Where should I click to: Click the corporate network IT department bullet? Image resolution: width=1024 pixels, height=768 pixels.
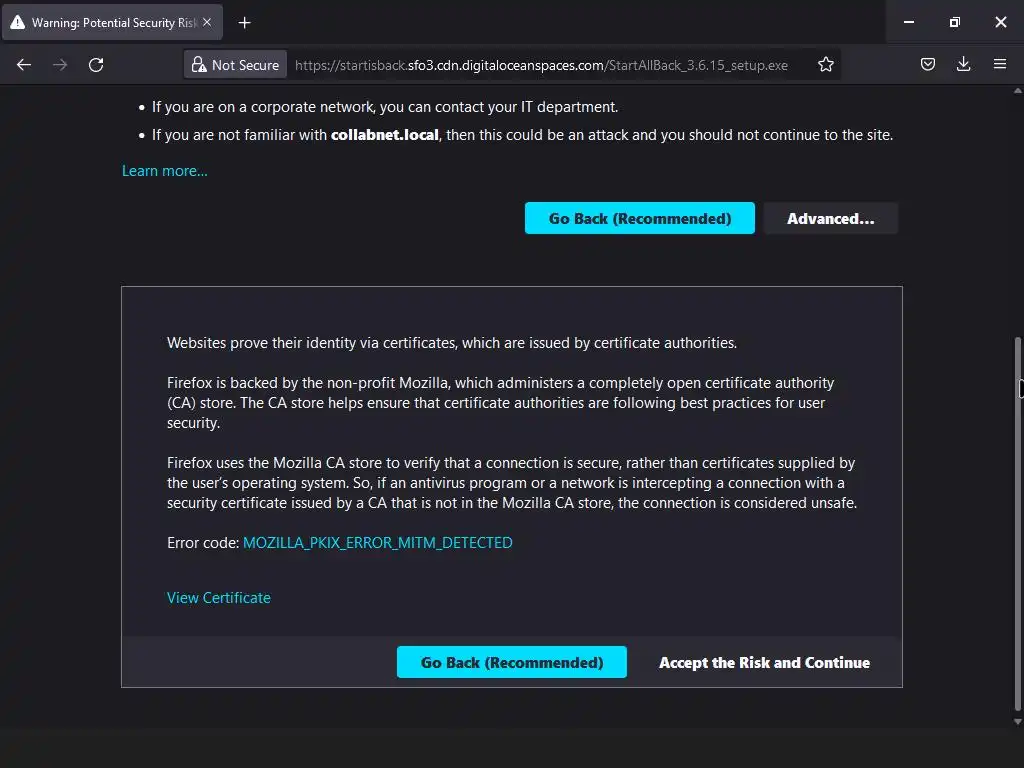[385, 107]
